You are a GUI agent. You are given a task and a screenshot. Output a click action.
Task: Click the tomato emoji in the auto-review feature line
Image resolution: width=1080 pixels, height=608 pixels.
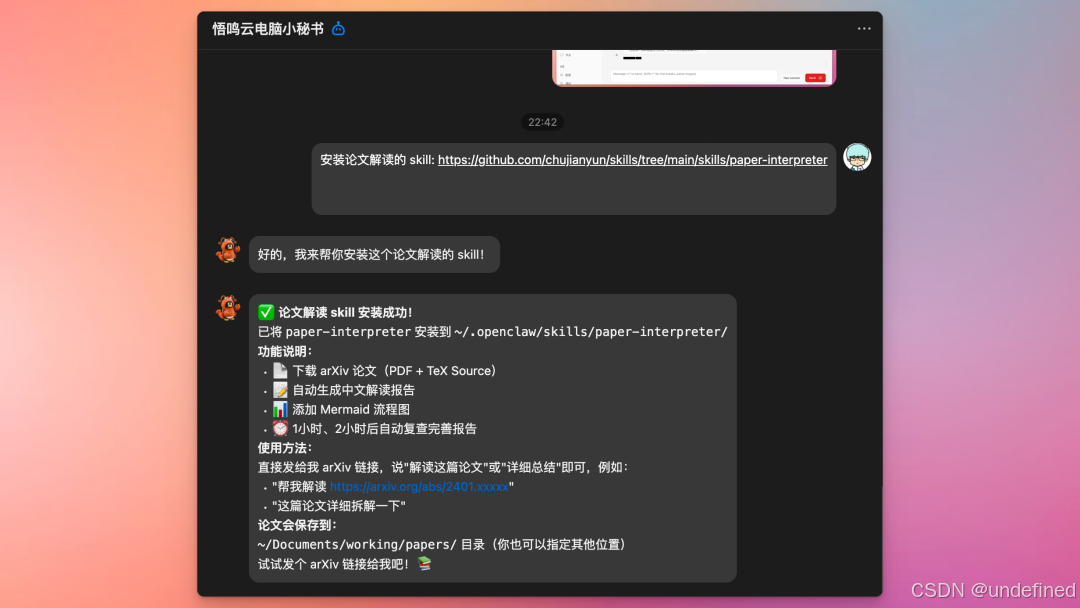(280, 428)
